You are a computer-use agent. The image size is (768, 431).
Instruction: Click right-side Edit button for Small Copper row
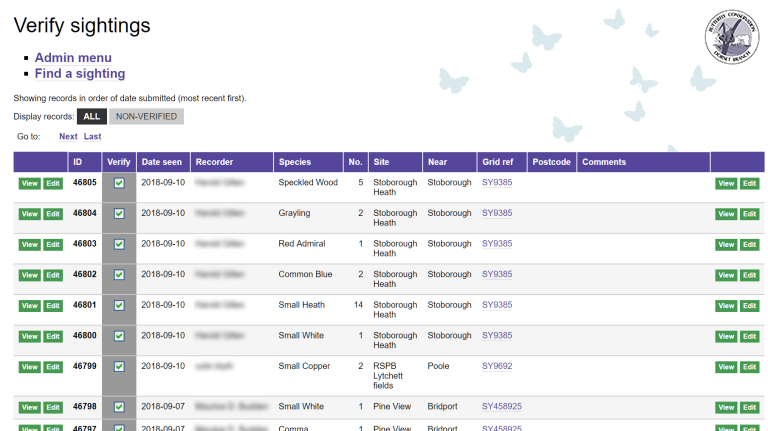[x=750, y=367]
